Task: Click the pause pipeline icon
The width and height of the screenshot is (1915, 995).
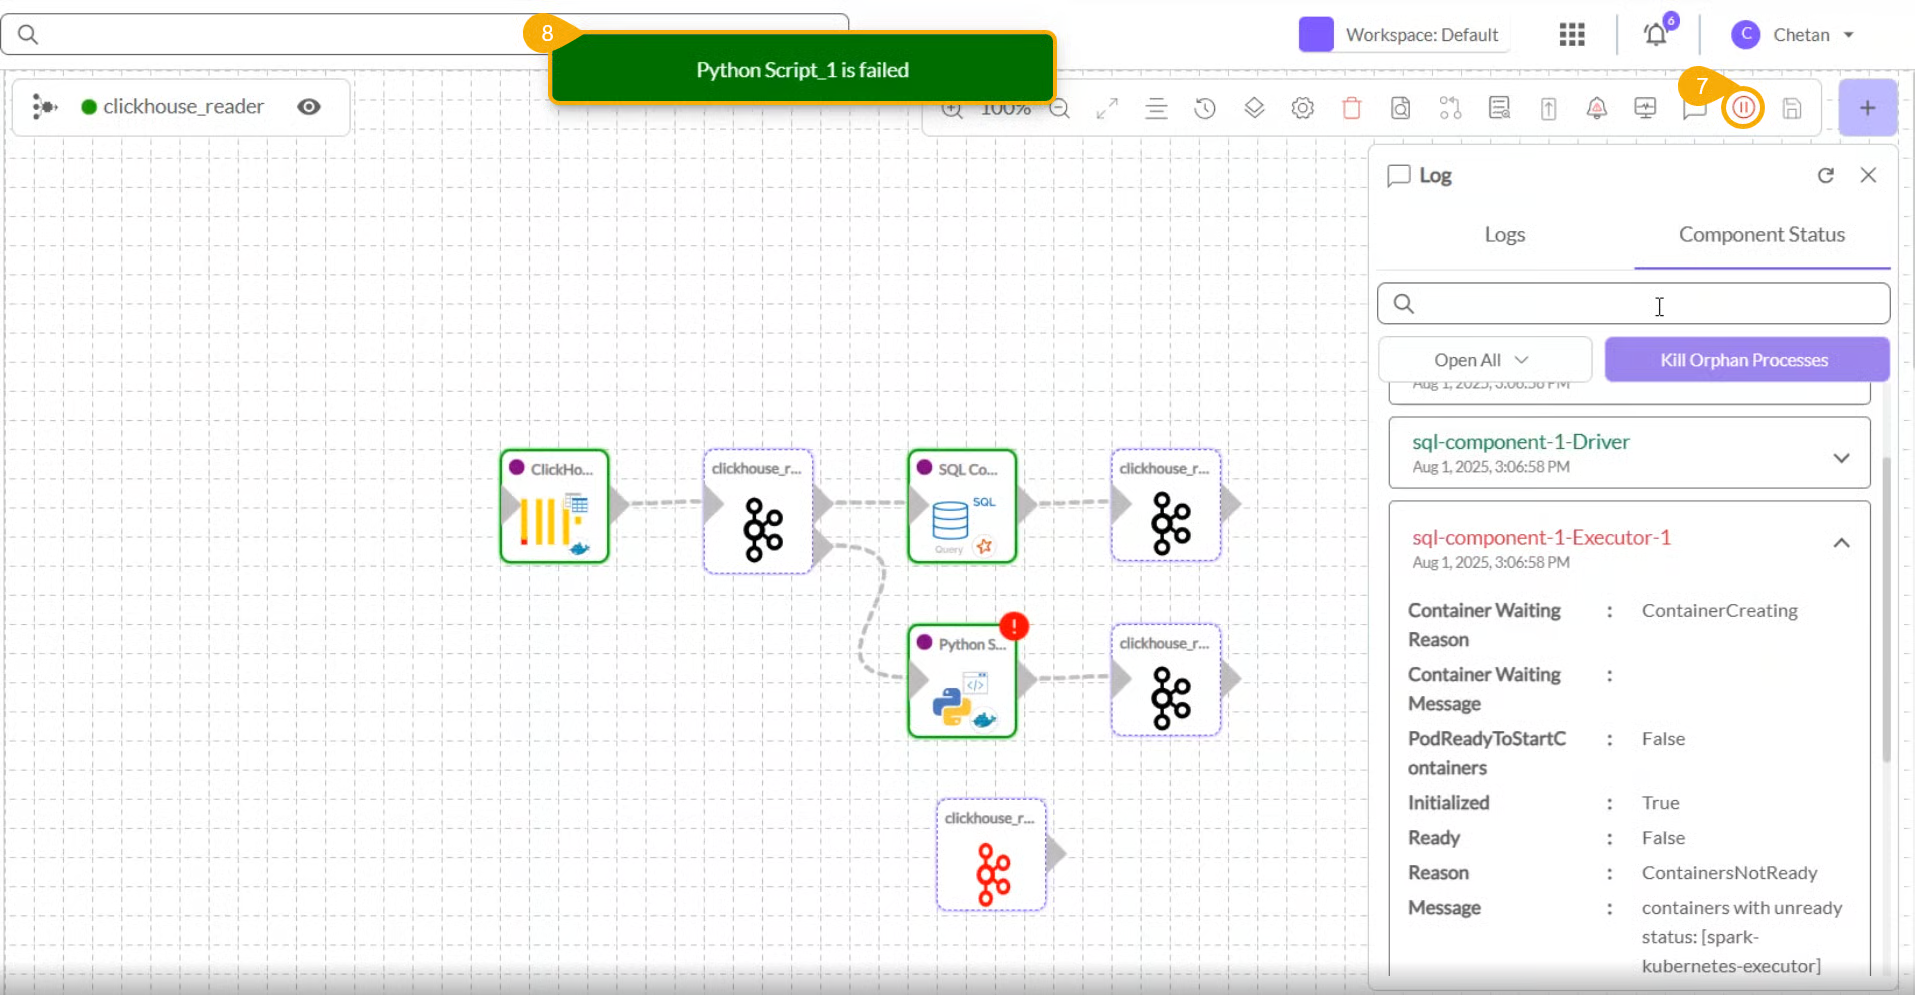Action: coord(1743,108)
